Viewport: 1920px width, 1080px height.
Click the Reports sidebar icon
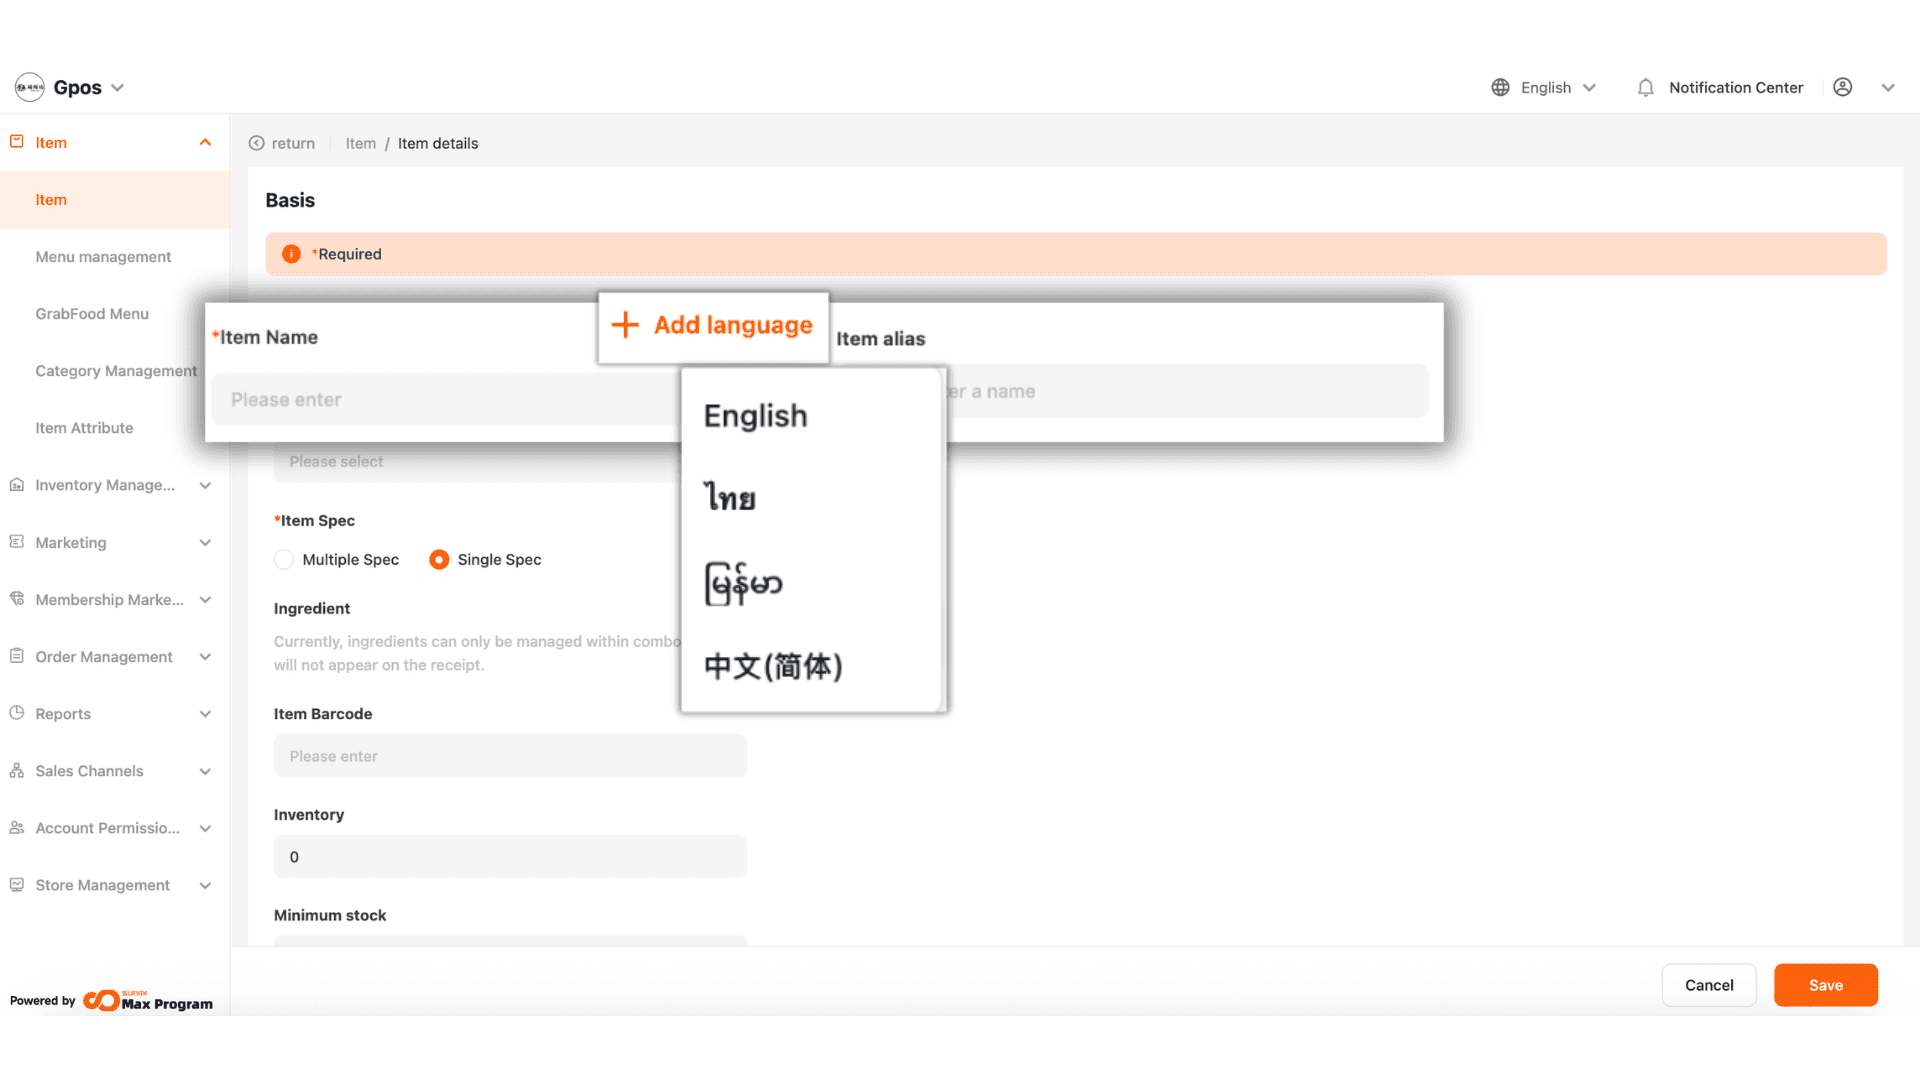(17, 713)
